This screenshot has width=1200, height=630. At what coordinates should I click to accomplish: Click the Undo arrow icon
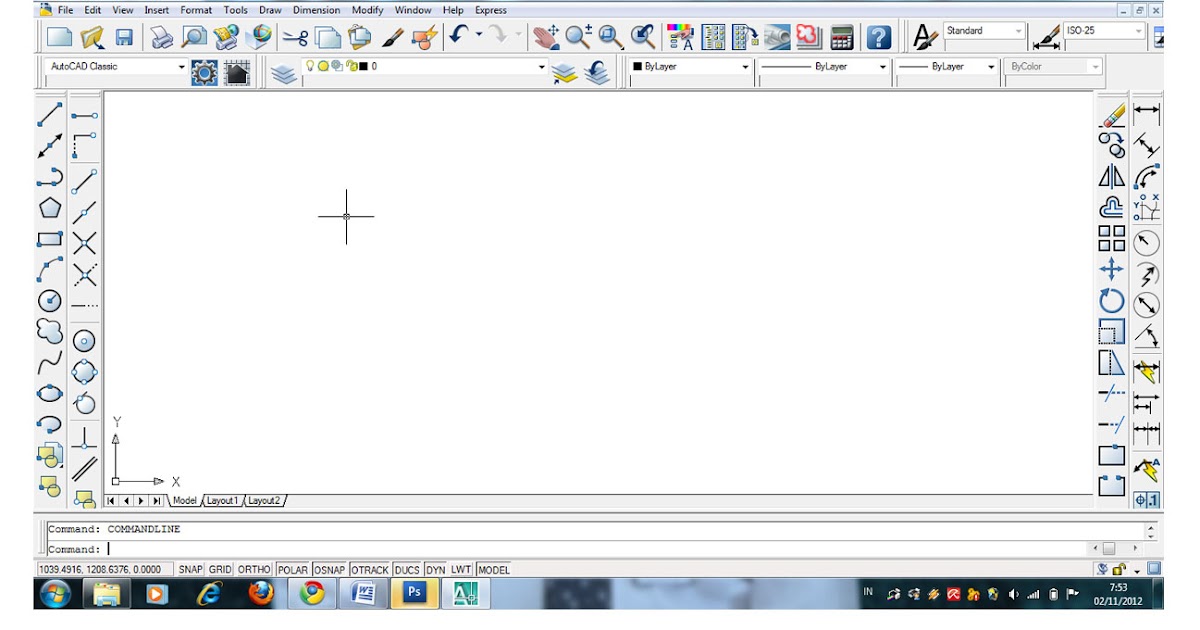[458, 36]
